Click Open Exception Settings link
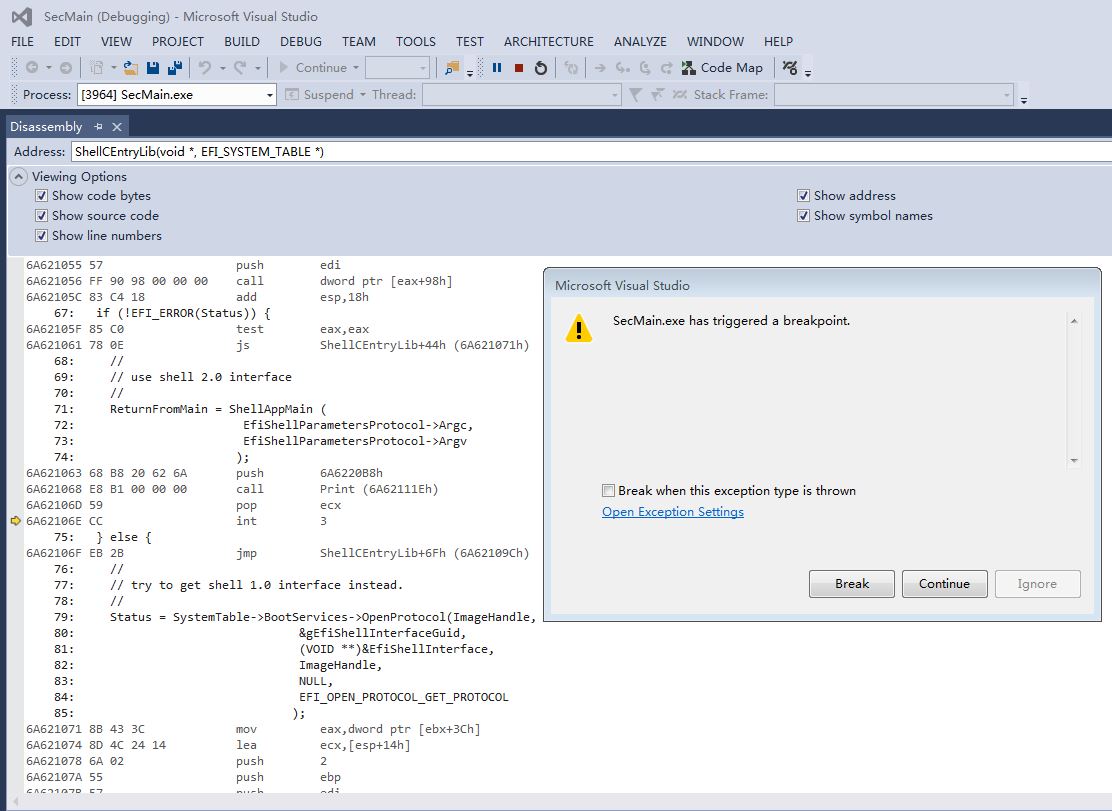The image size is (1112, 811). tap(673, 512)
